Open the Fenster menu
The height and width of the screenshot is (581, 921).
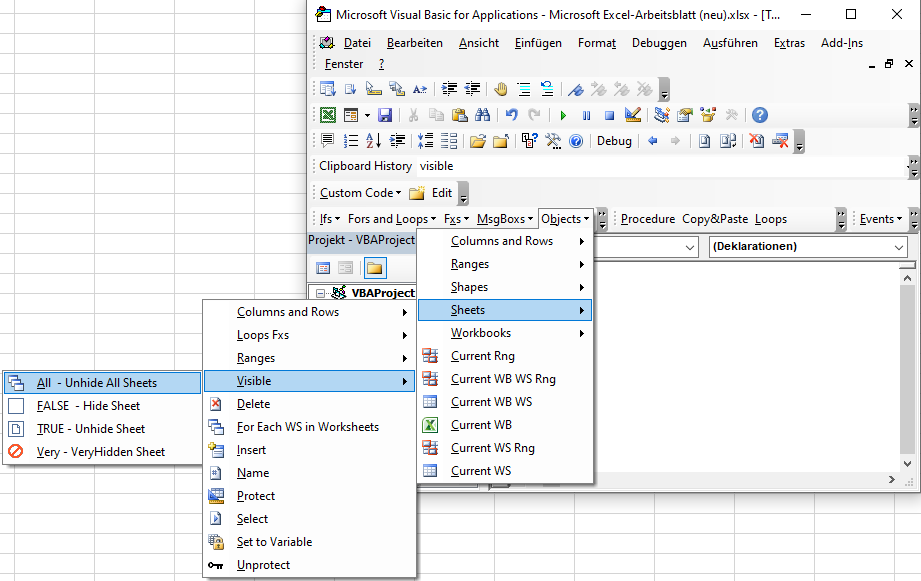pyautogui.click(x=344, y=64)
